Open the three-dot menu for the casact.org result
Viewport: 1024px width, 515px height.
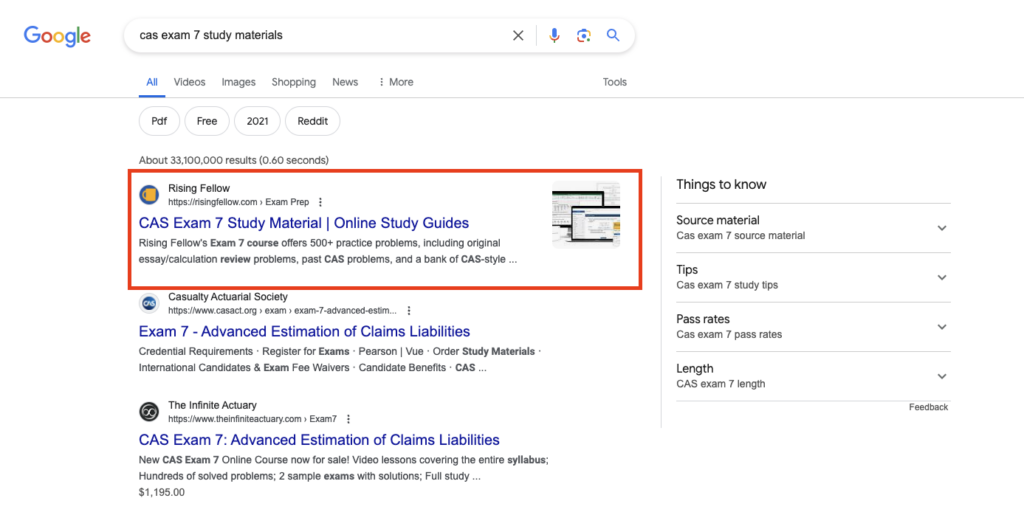pos(409,311)
